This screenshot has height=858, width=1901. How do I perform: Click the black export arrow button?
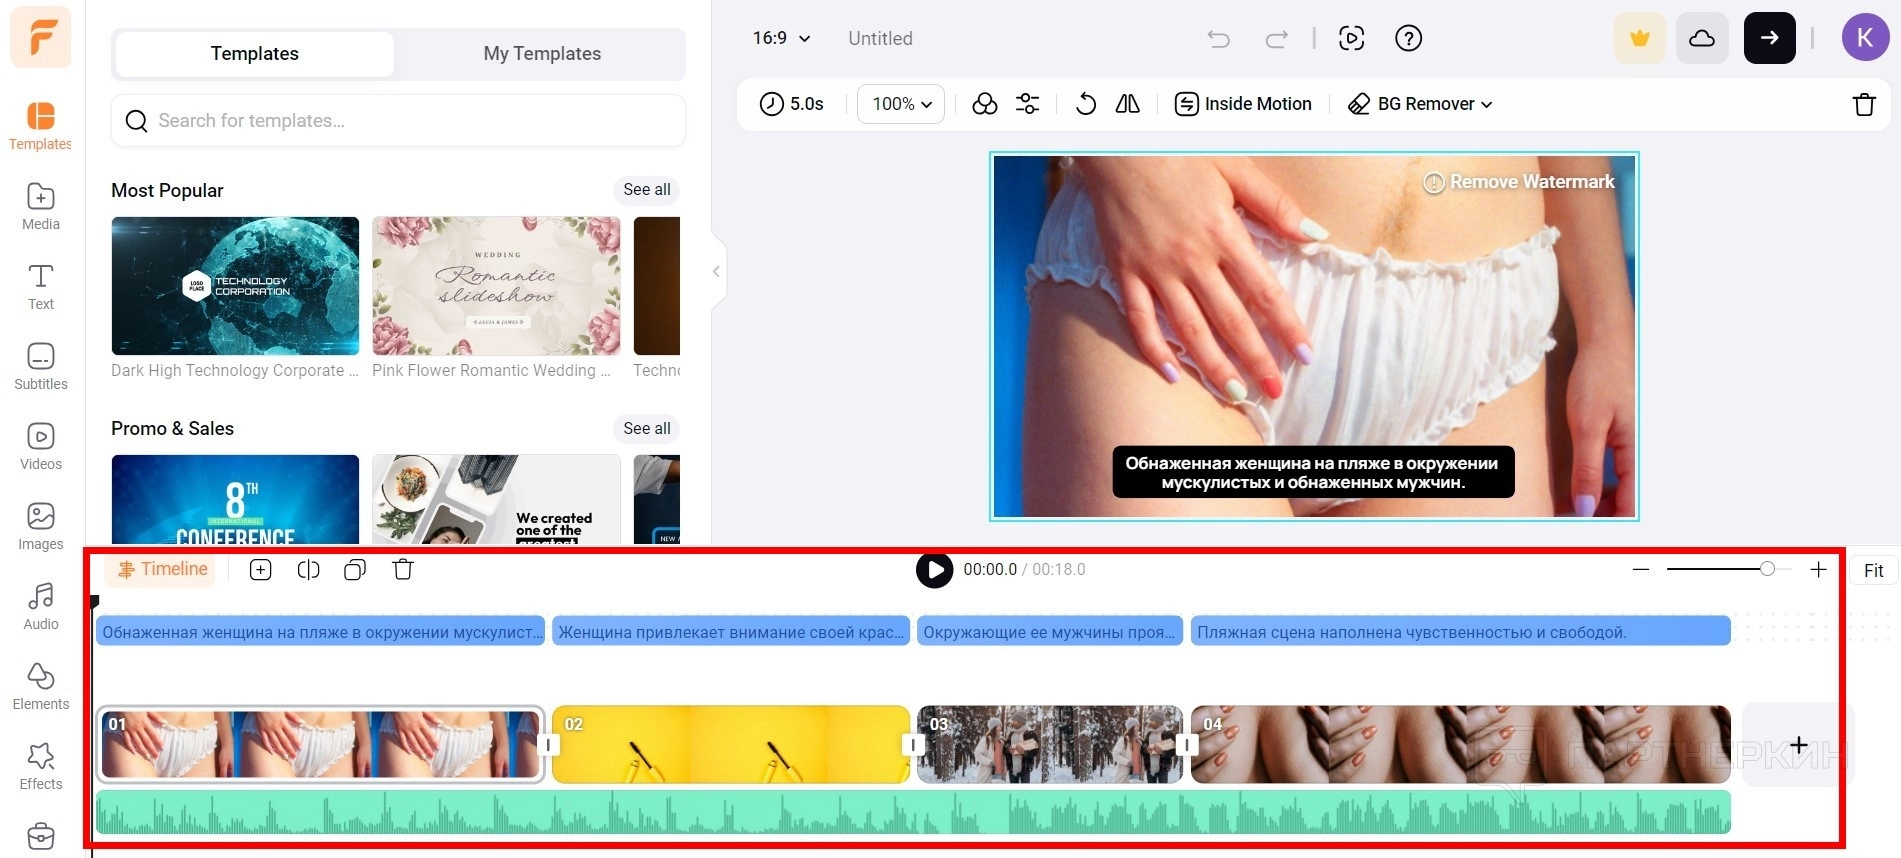click(x=1770, y=38)
